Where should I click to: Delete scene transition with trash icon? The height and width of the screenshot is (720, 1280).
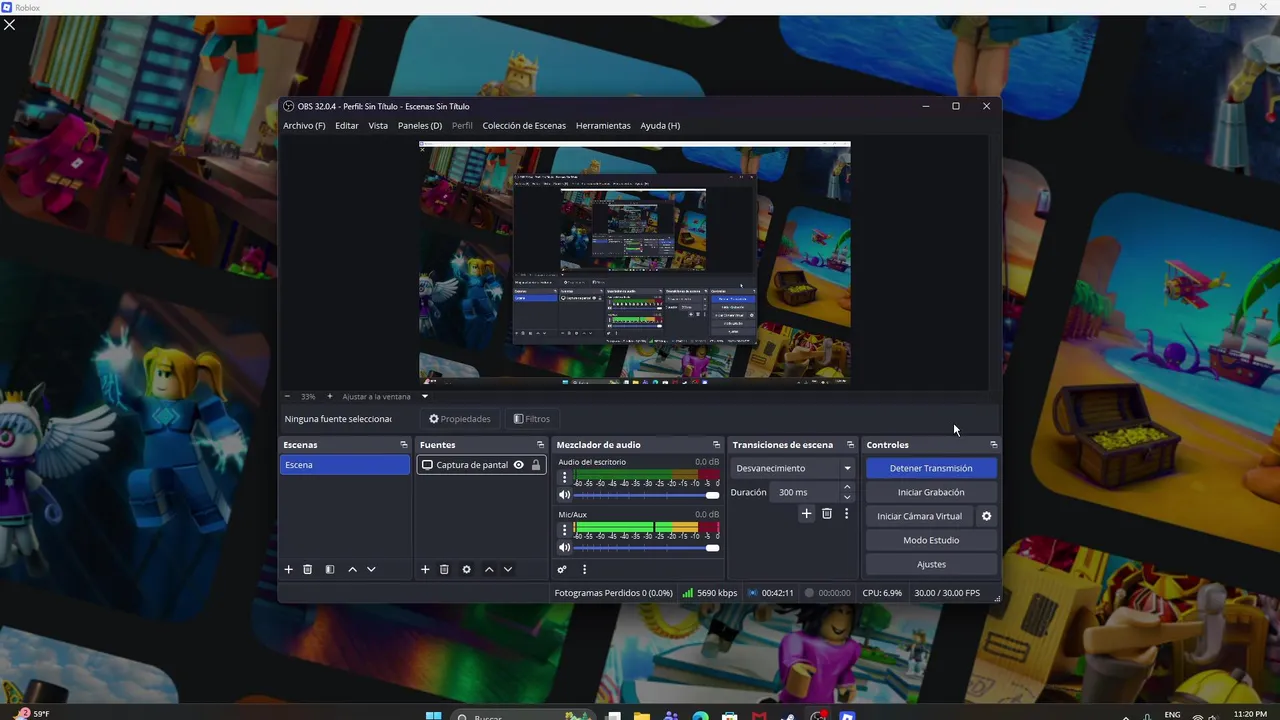pyautogui.click(x=827, y=513)
